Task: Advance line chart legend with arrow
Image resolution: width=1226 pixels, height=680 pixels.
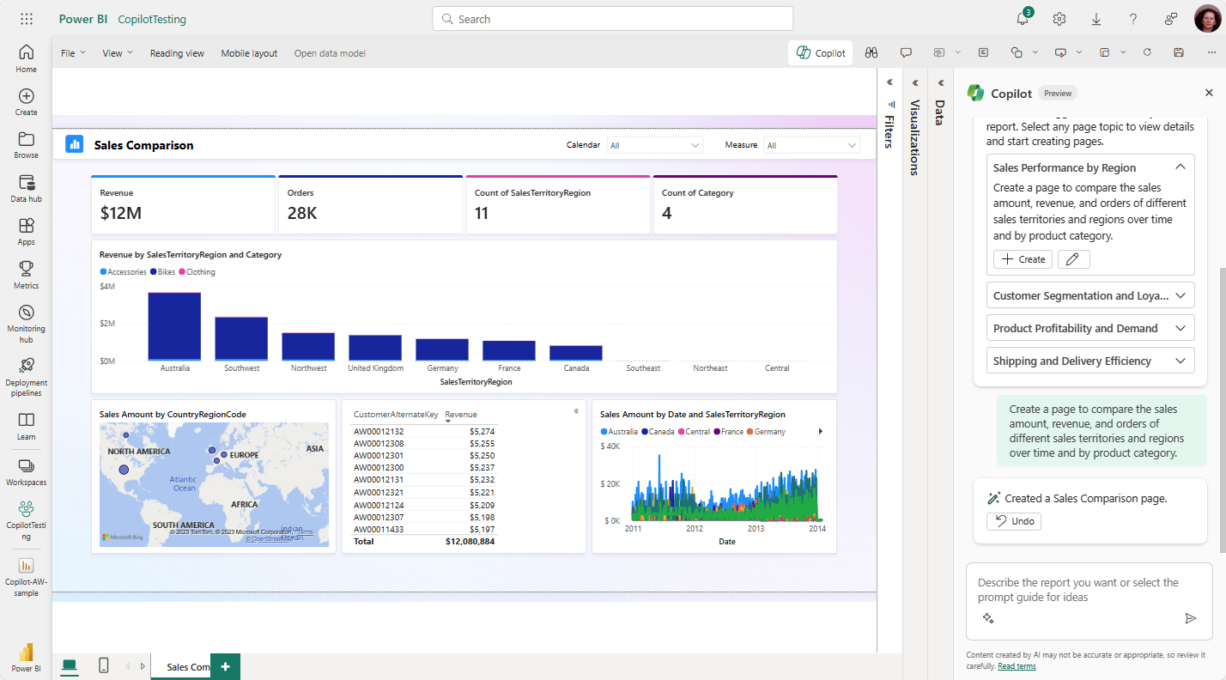Action: [x=821, y=432]
